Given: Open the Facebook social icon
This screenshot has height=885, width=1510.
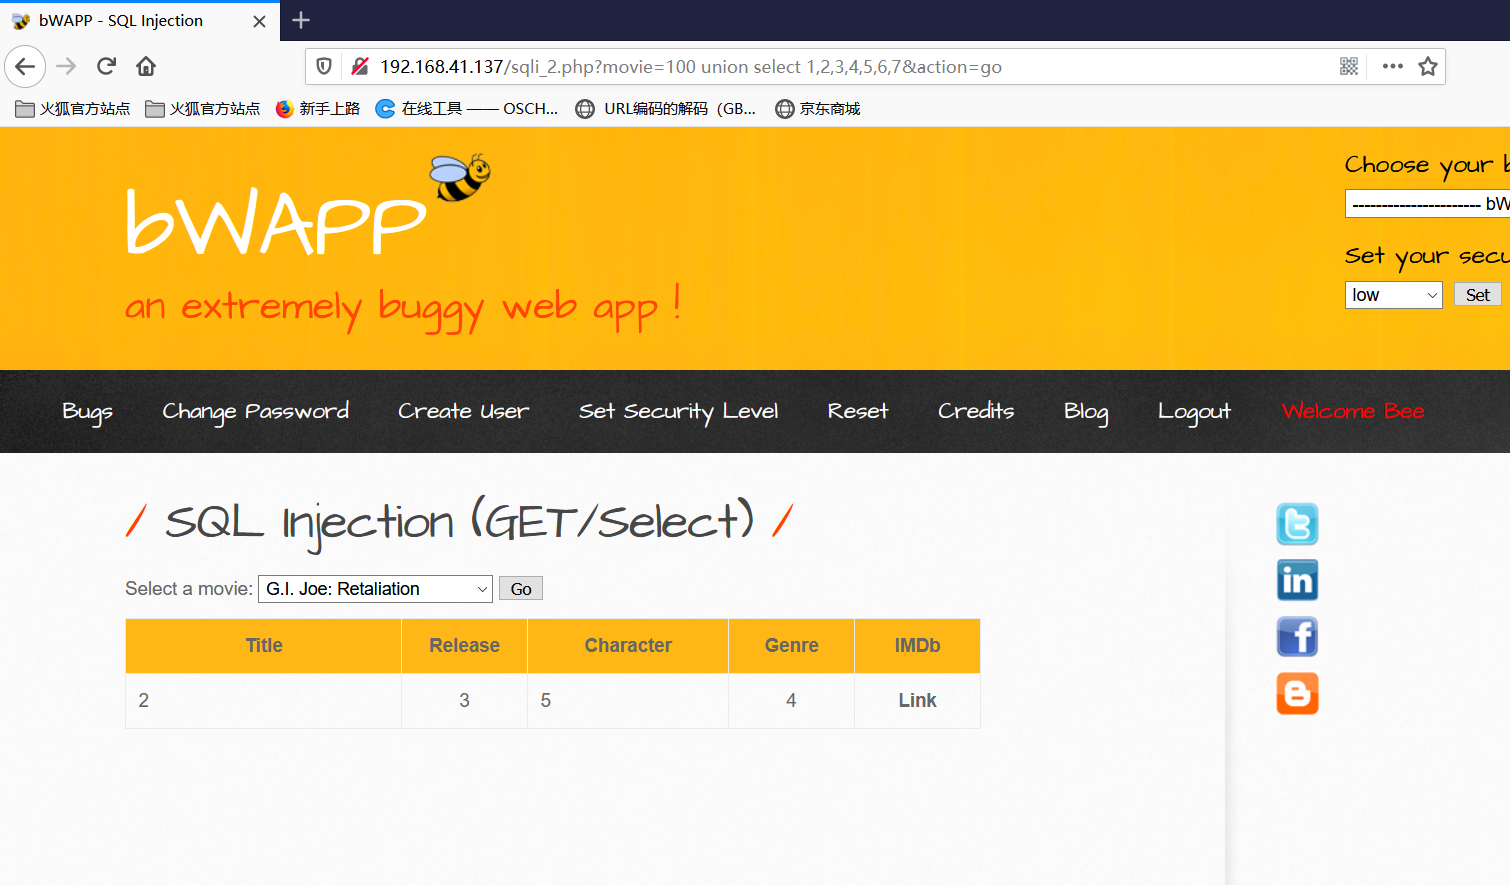Looking at the screenshot, I should [x=1297, y=637].
